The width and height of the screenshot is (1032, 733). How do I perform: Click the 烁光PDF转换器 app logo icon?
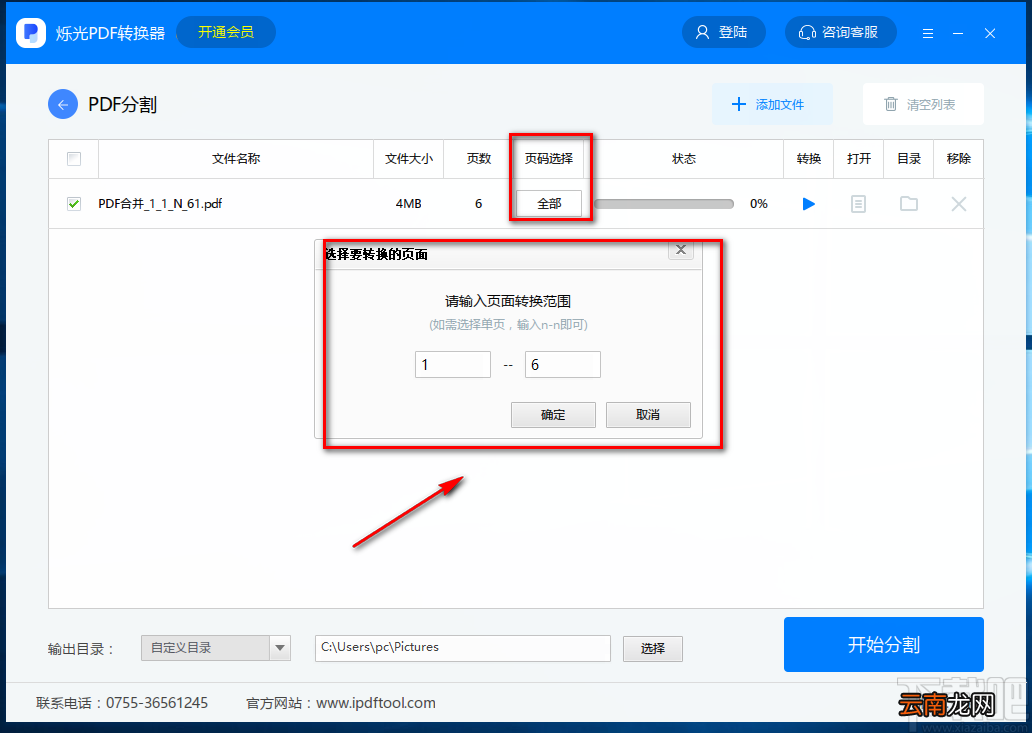click(x=31, y=32)
